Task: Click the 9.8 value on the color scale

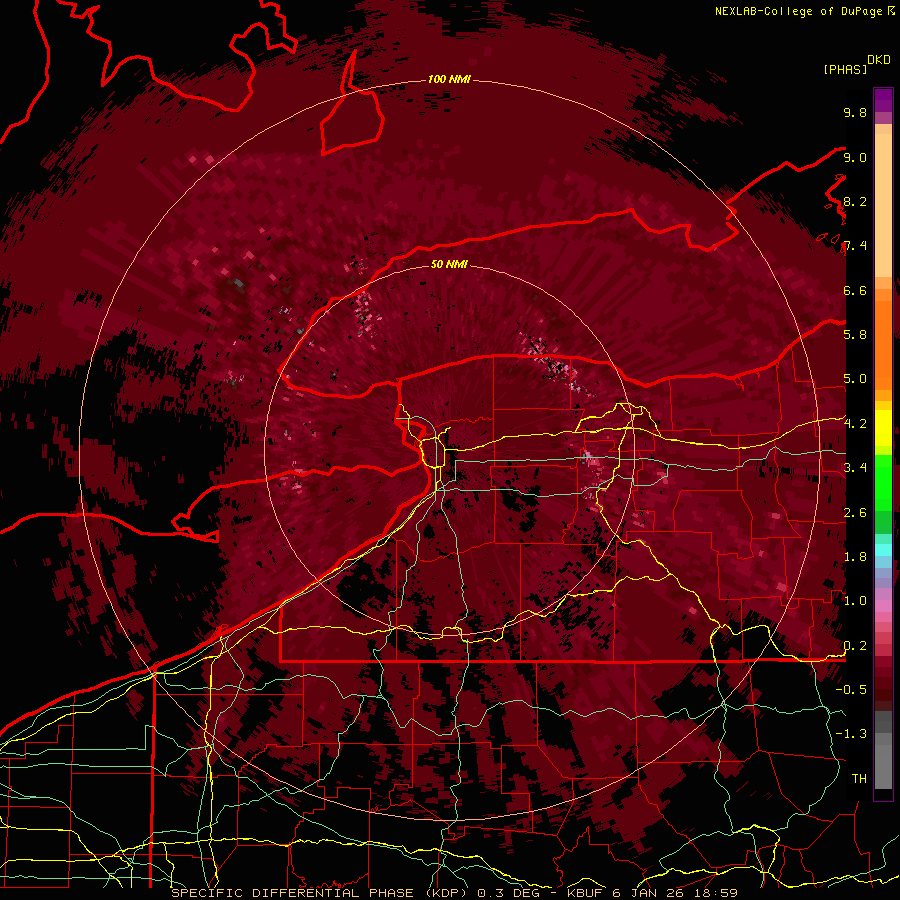Action: (x=855, y=112)
